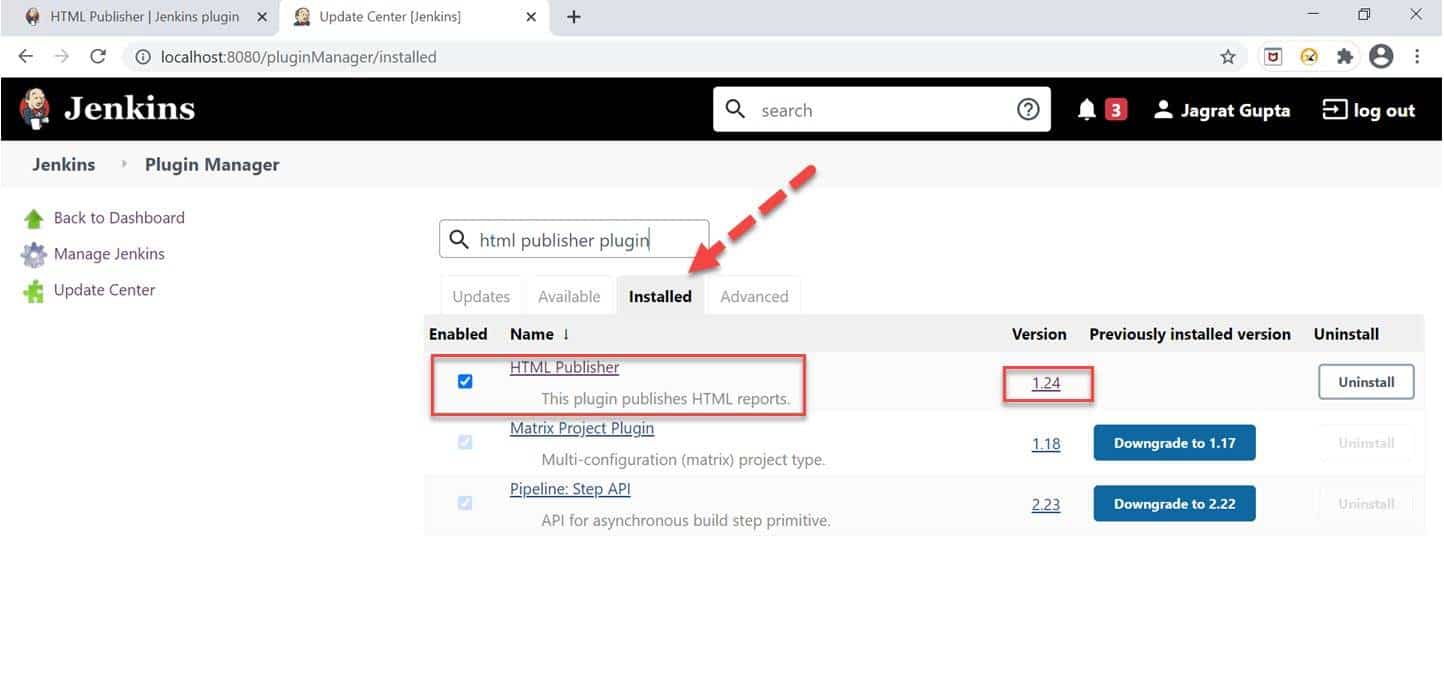Open the HTML Publisher plugin link
The height and width of the screenshot is (674, 1444).
point(564,367)
